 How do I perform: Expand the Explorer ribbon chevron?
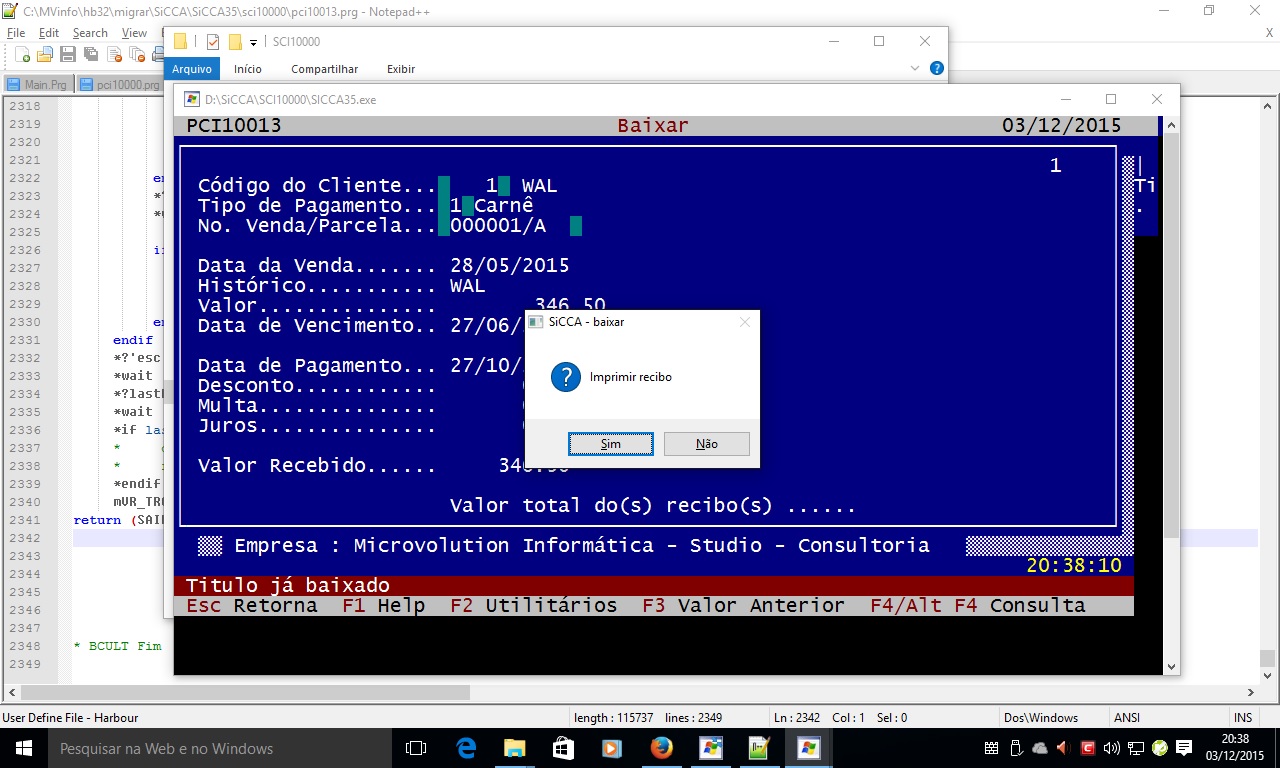[x=915, y=68]
